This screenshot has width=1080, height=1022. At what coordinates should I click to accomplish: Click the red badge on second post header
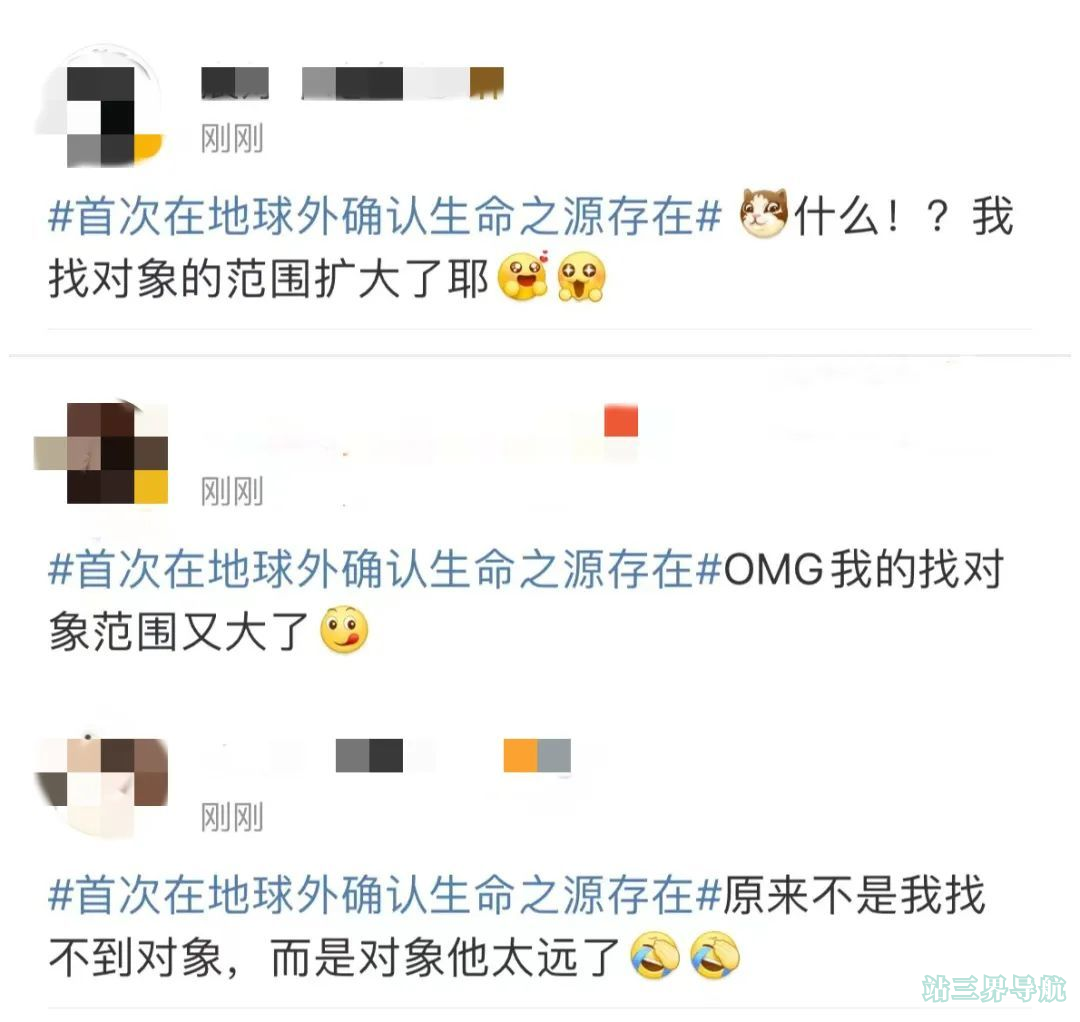pyautogui.click(x=621, y=421)
